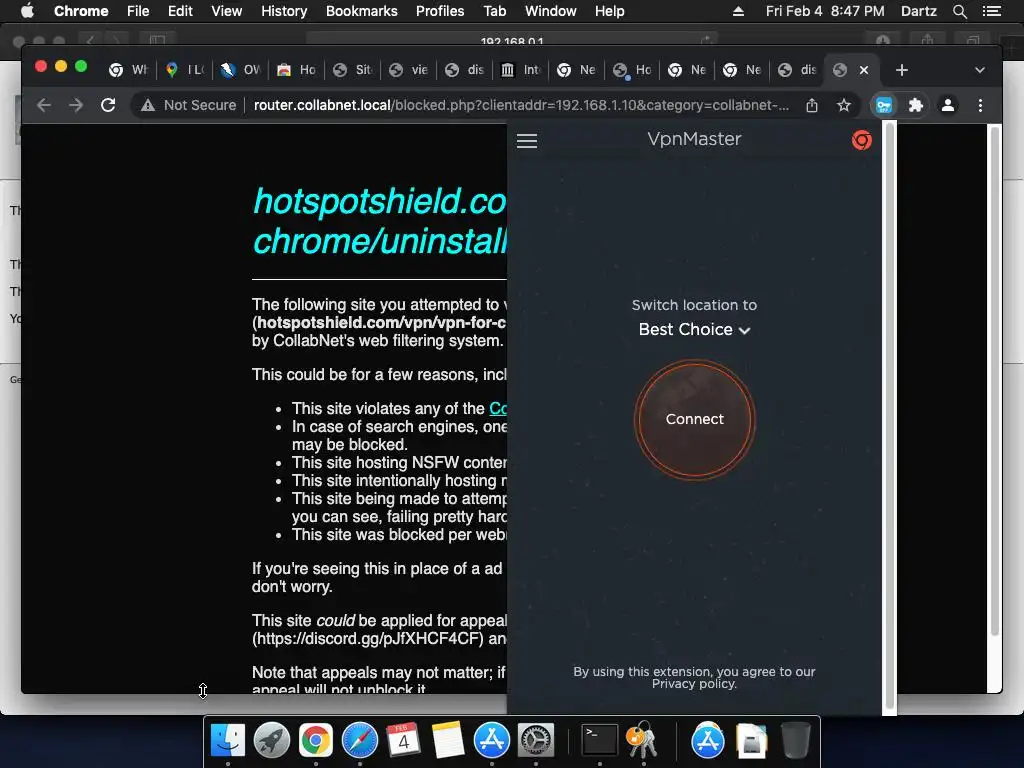Click the Dartz user name in menu bar

[919, 11]
